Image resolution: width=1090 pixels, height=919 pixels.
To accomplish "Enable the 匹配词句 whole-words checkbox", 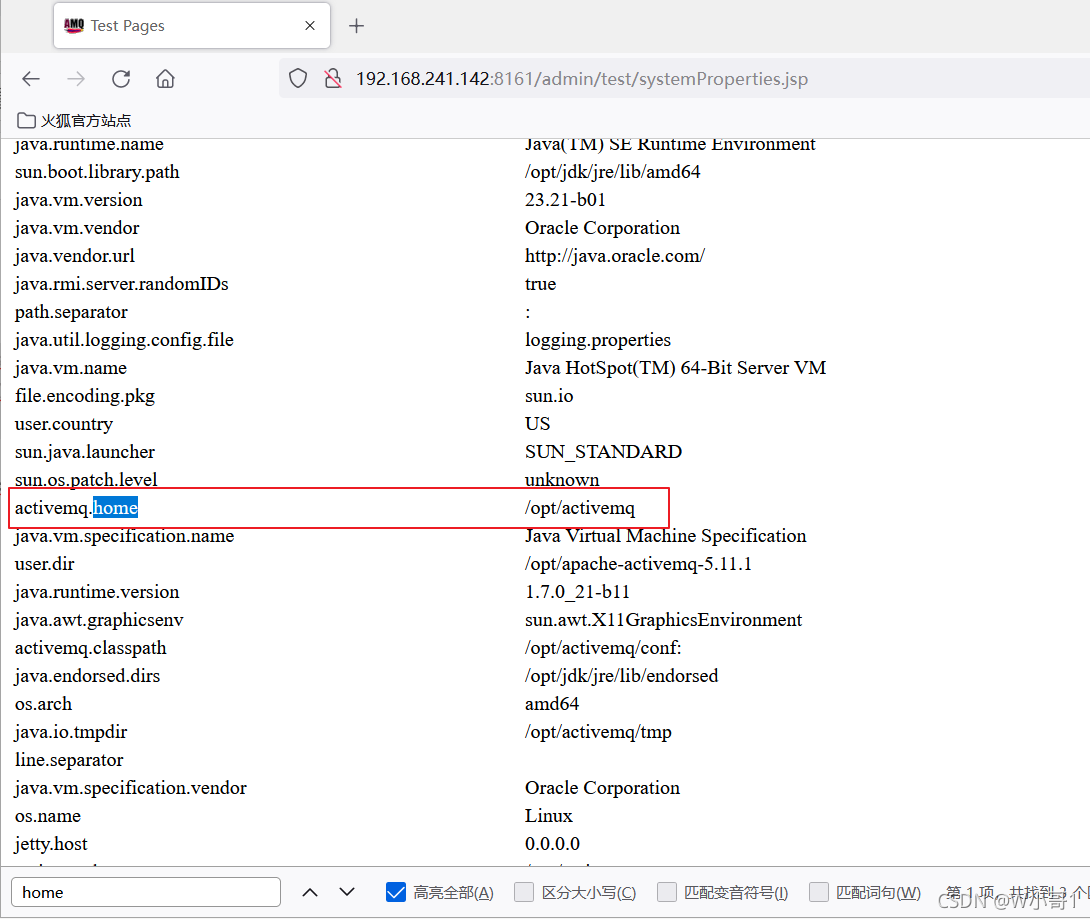I will tap(819, 892).
